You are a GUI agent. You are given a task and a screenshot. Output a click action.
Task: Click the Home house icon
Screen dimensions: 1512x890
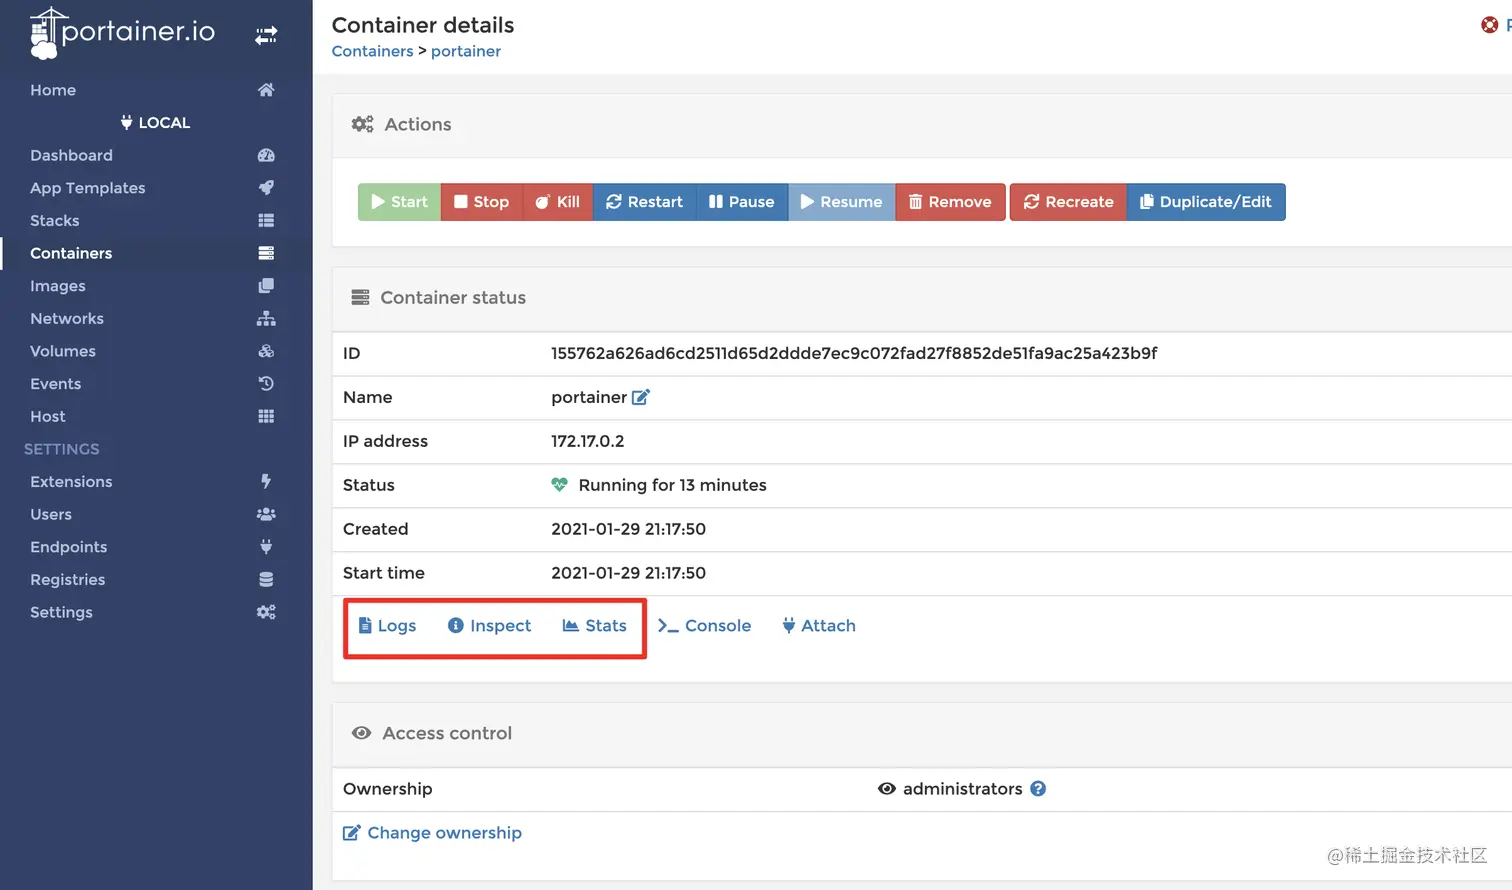pyautogui.click(x=266, y=90)
